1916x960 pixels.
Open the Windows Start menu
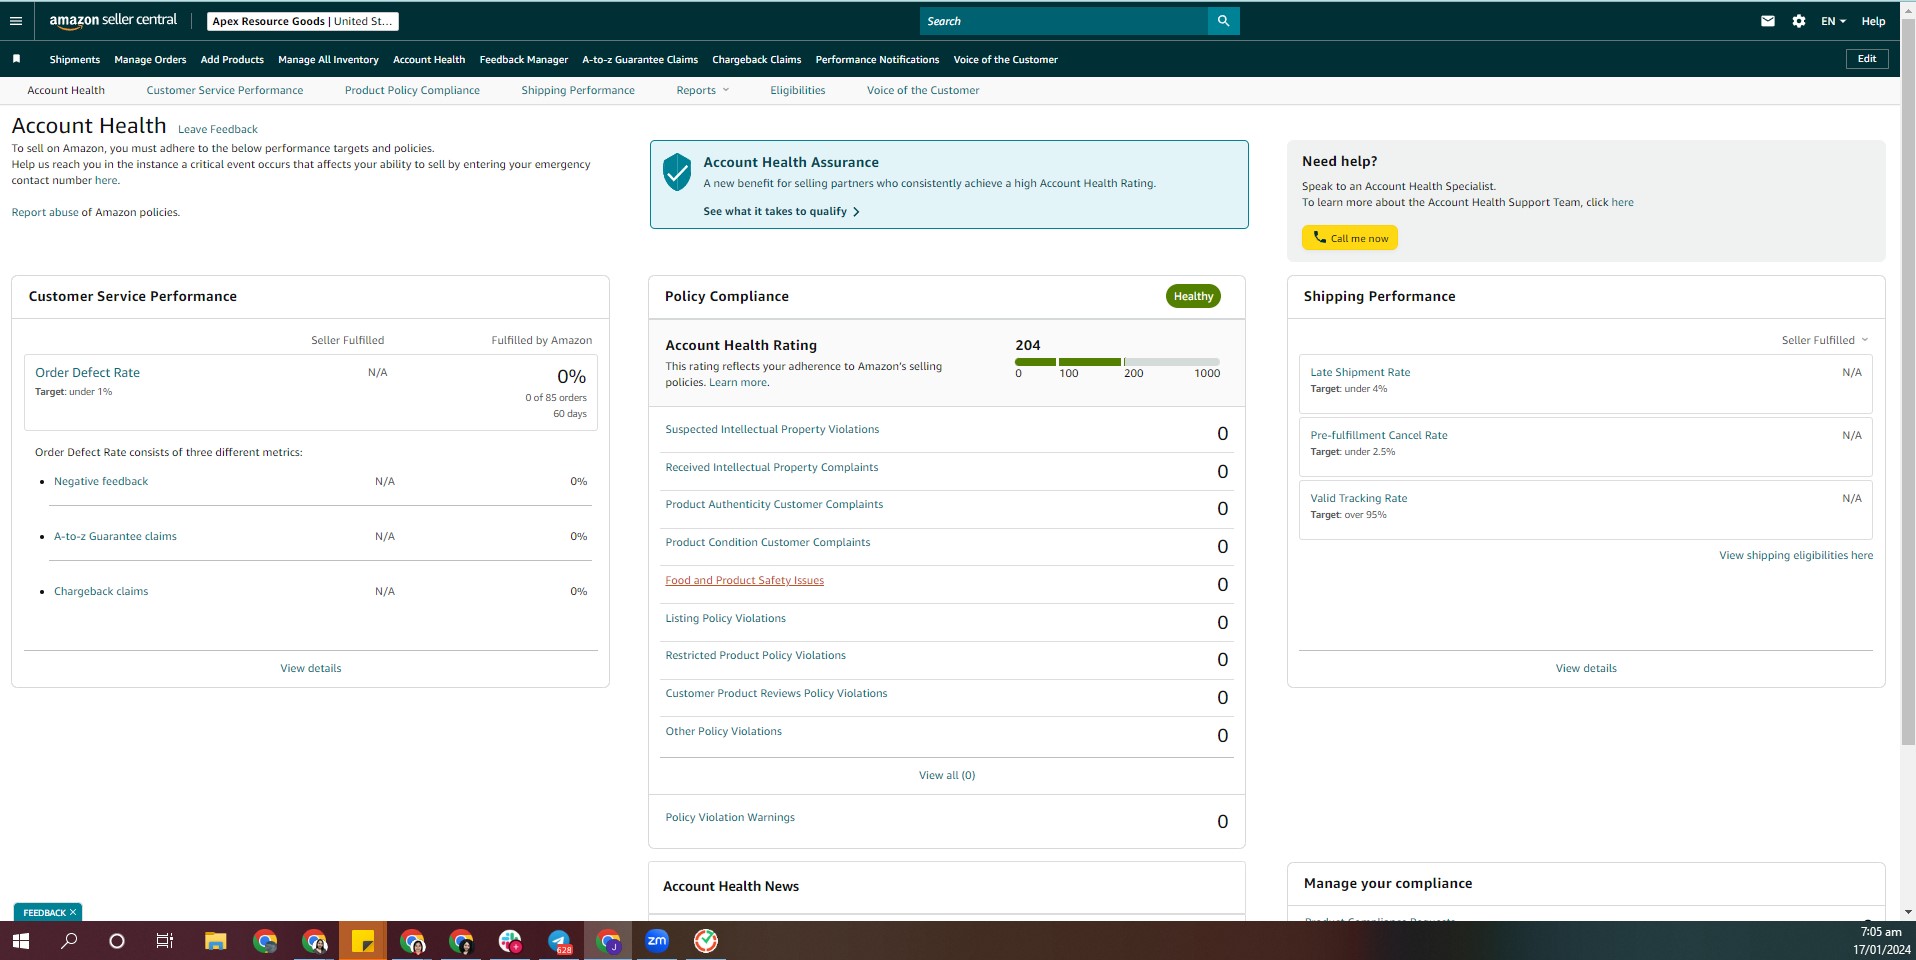pos(20,941)
